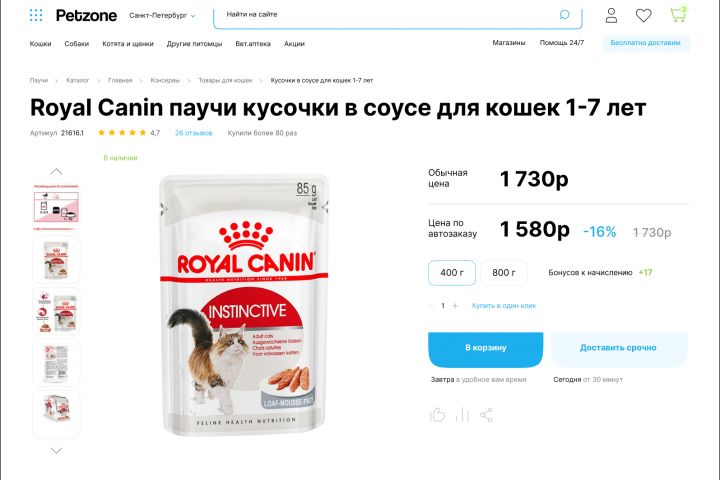Click the share icon
This screenshot has height=480, width=720.
[x=486, y=415]
